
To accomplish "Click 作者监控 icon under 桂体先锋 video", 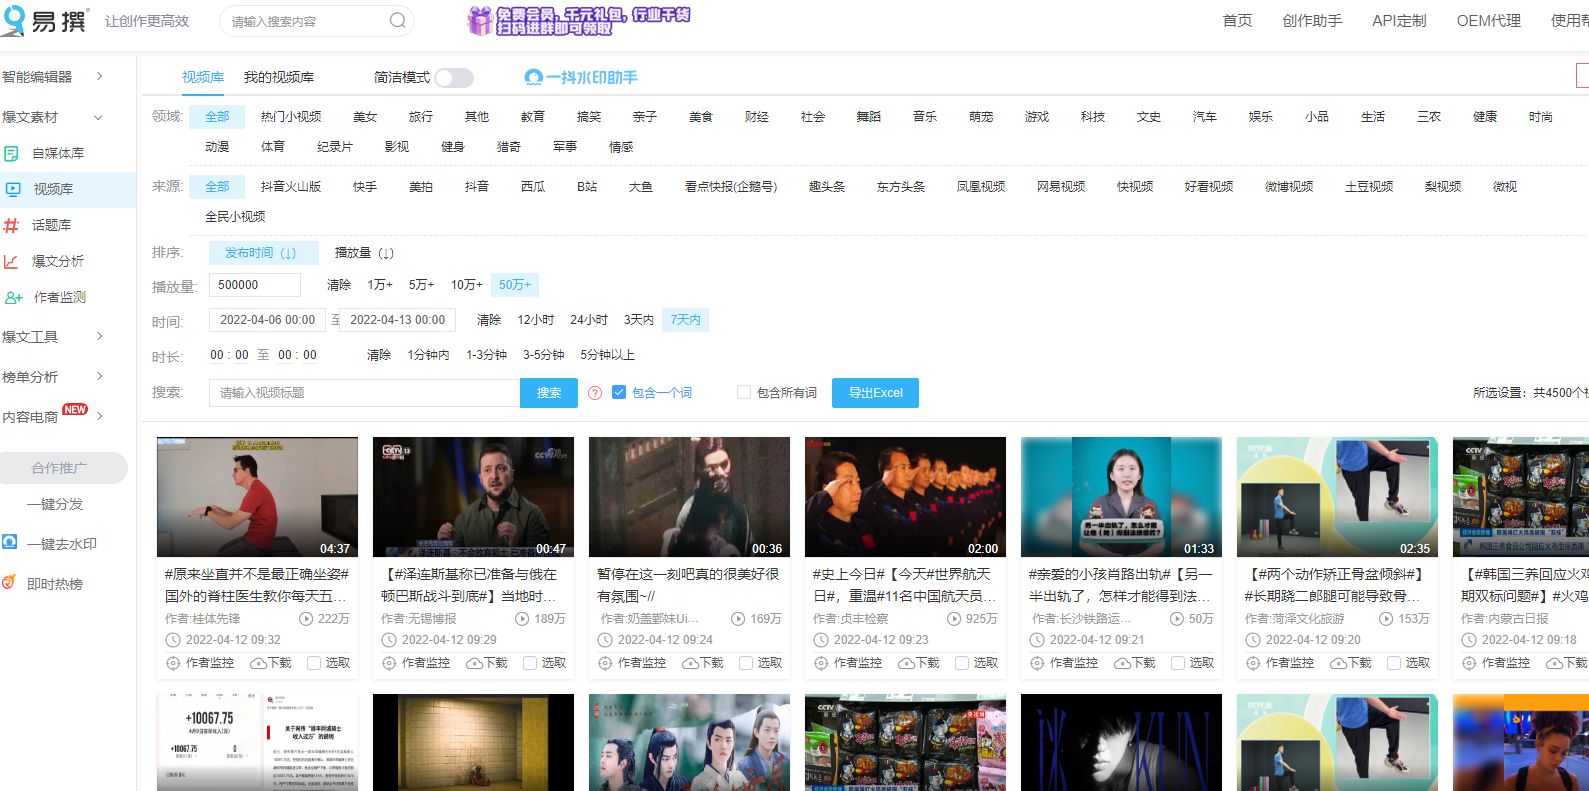I will coord(174,663).
